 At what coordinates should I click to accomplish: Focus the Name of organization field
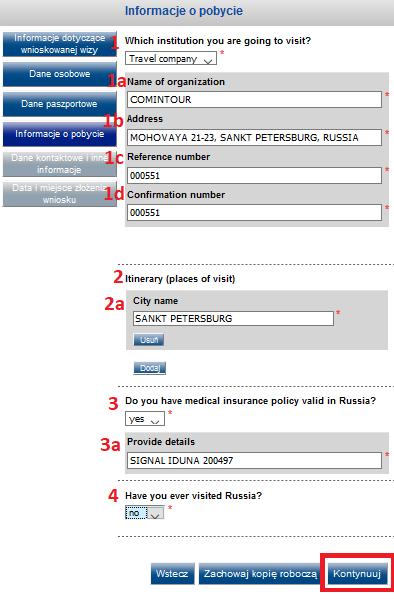tap(254, 100)
